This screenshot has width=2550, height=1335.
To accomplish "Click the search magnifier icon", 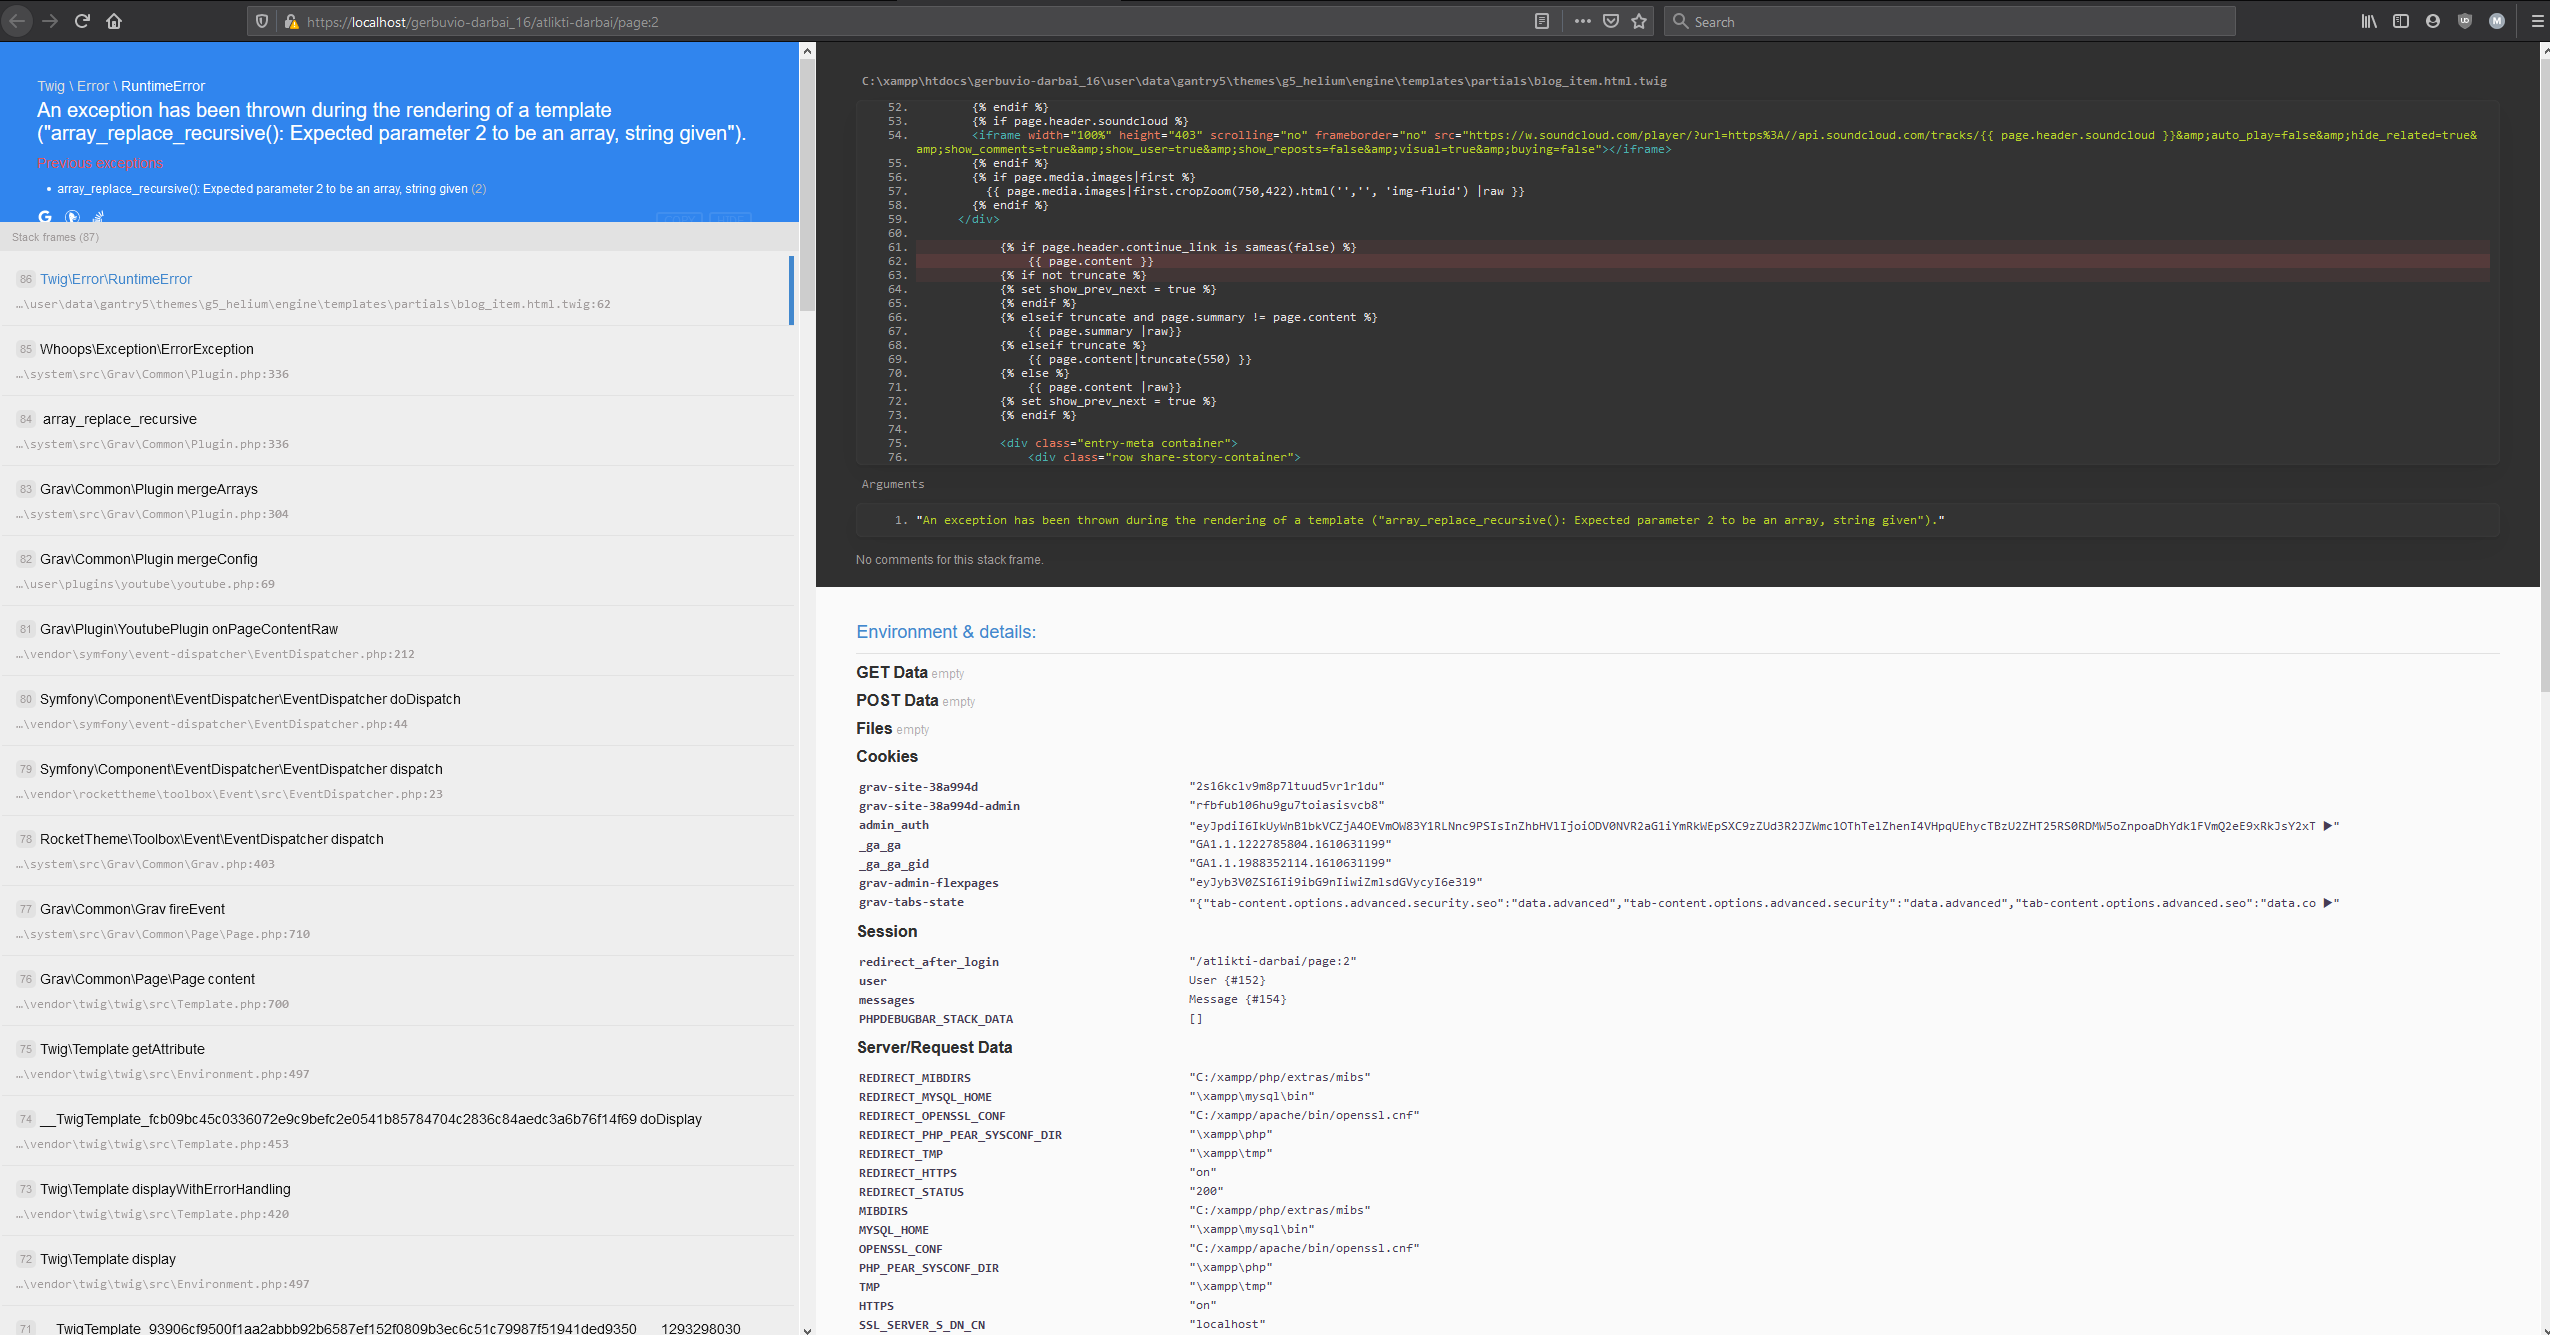I will click(x=1680, y=21).
